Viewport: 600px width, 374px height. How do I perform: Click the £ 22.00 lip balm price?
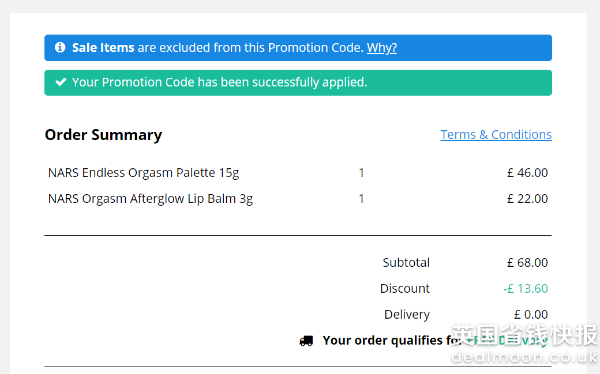pos(527,199)
